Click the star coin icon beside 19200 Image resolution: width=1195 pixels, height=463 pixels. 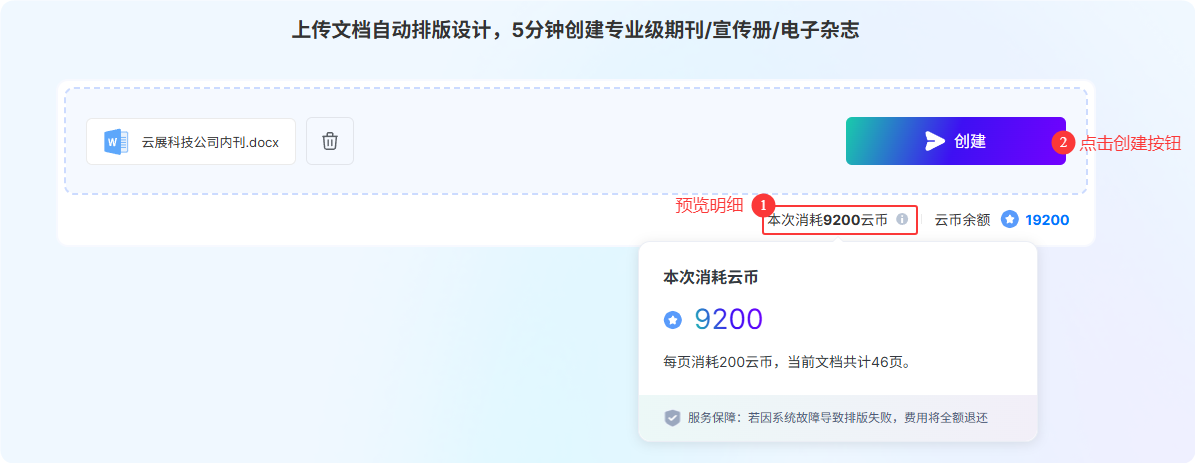[1010, 219]
